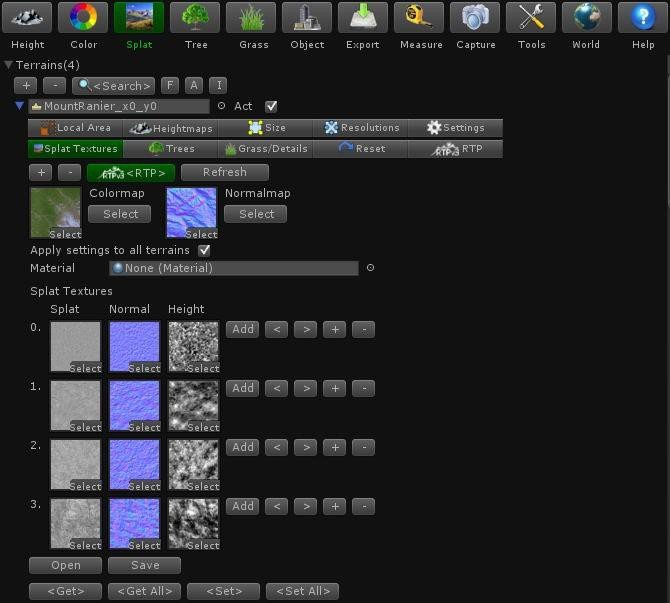Click the Open button

click(x=65, y=565)
